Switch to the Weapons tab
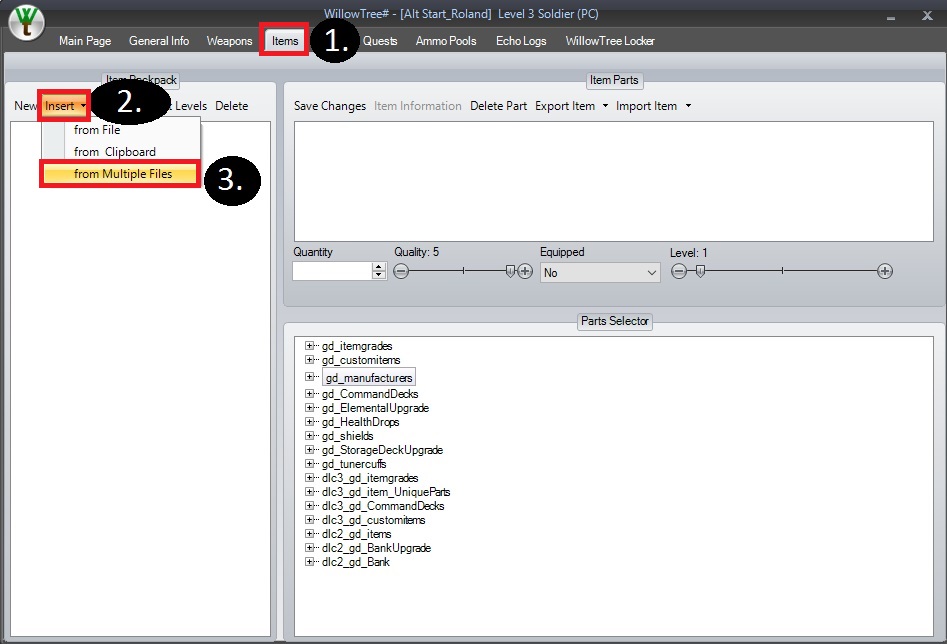The height and width of the screenshot is (644, 947). point(229,41)
